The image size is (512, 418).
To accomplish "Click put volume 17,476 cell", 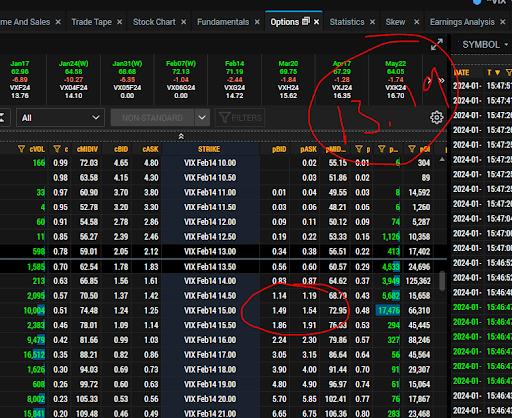I will (x=388, y=310).
